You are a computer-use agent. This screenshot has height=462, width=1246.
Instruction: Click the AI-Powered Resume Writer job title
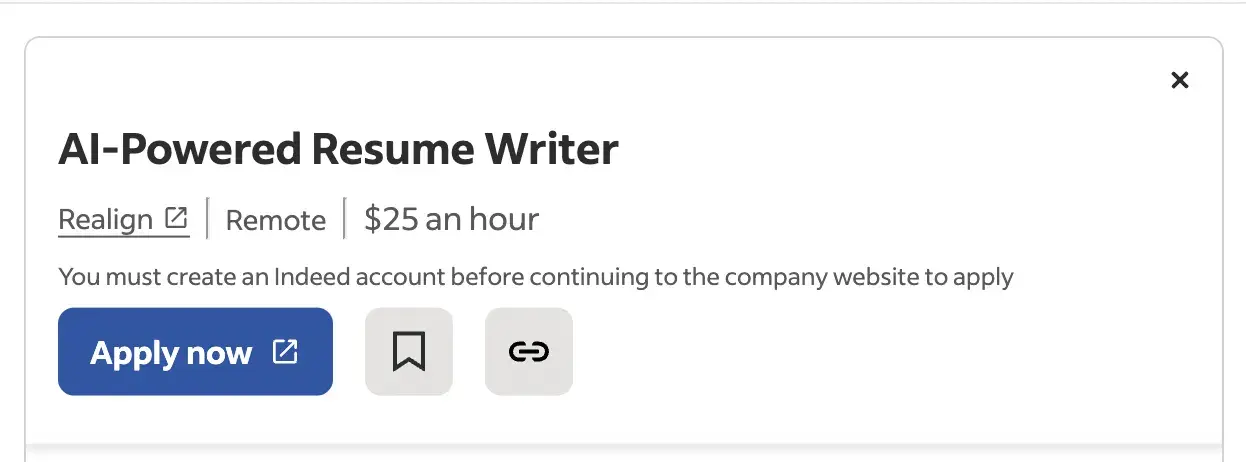click(x=338, y=150)
